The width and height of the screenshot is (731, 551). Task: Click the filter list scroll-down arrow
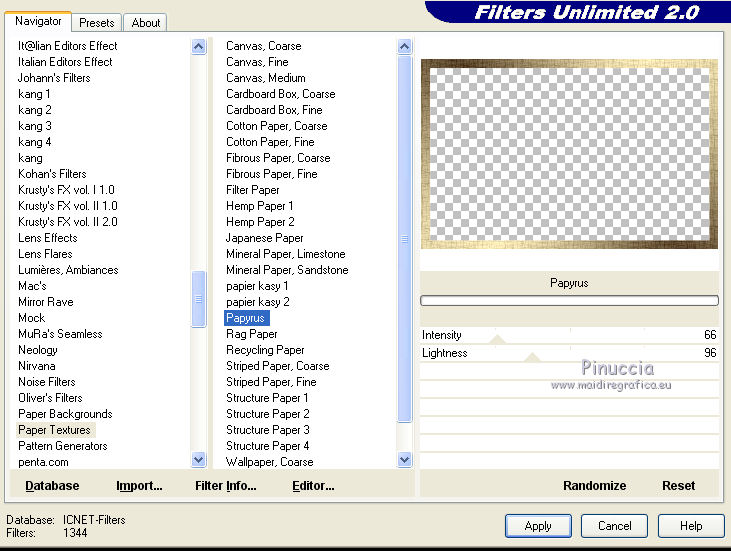point(405,460)
